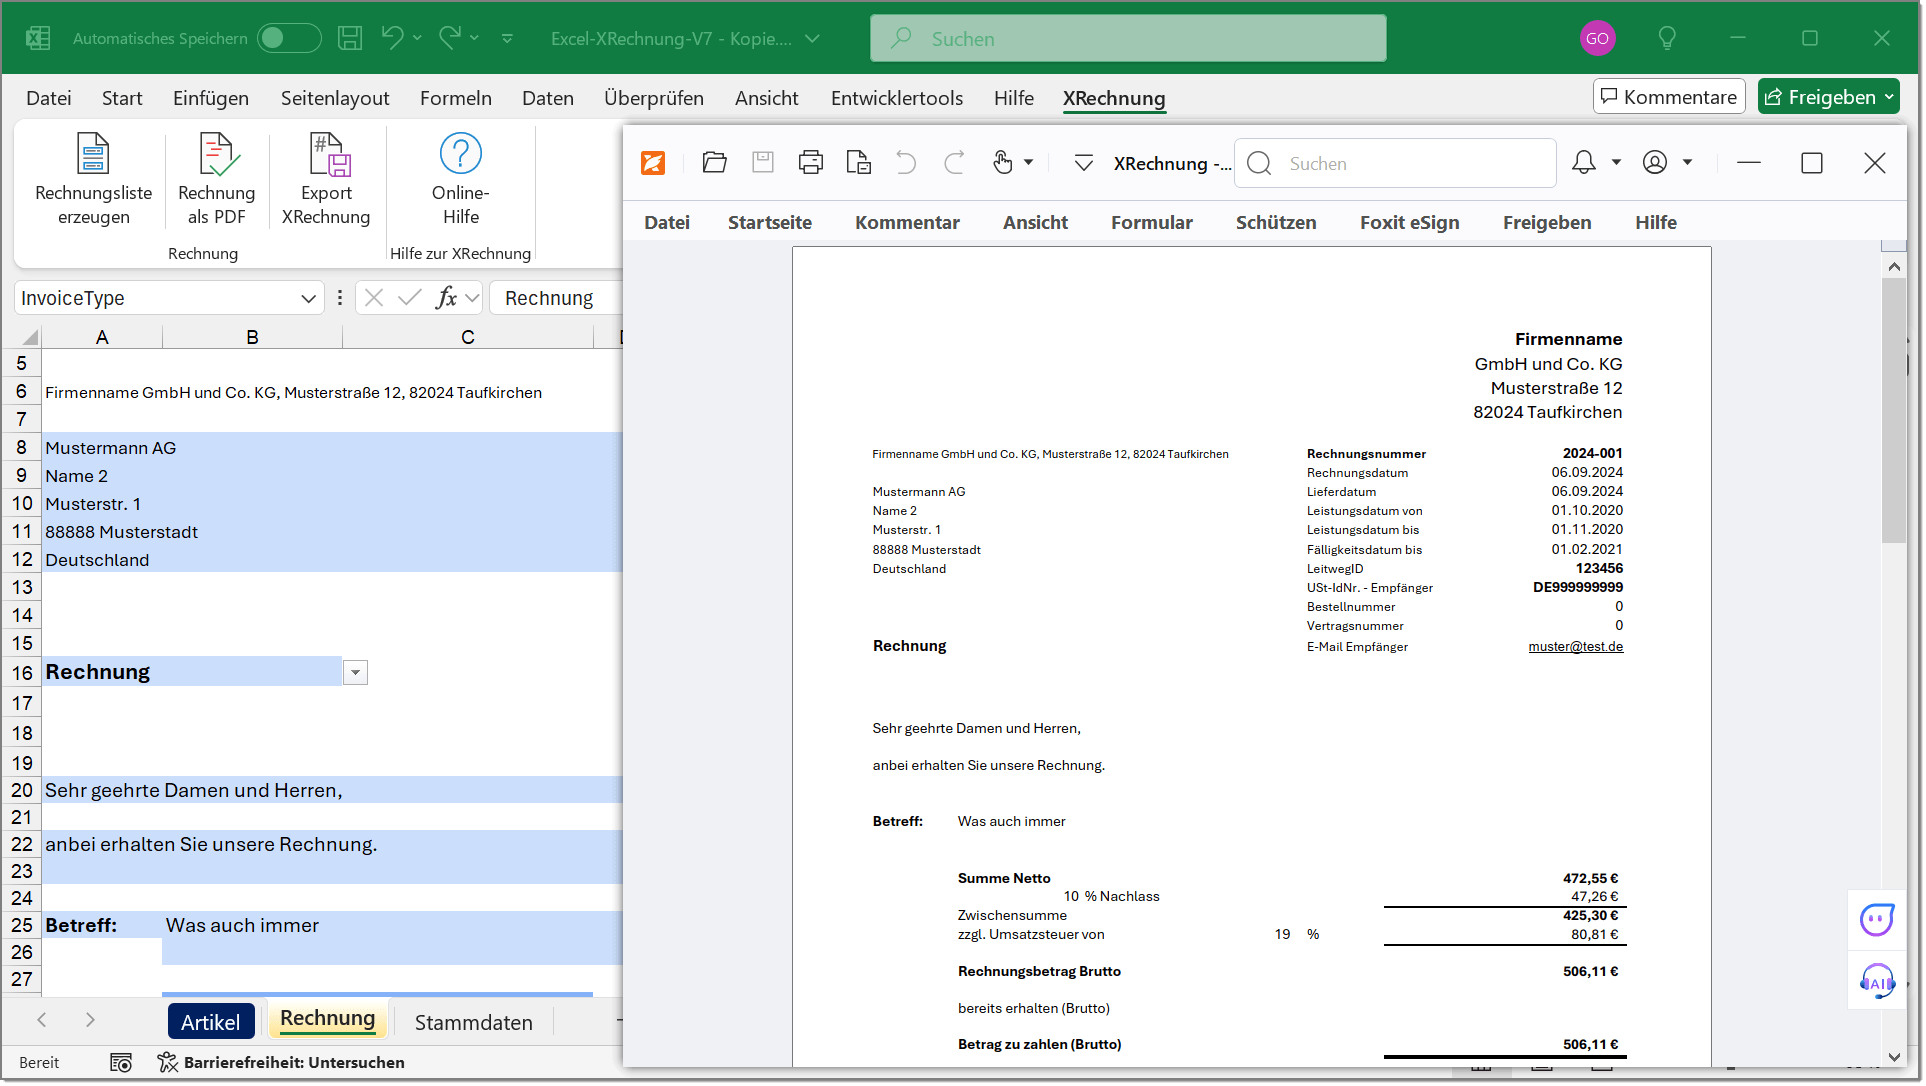Toggle the Automatisches Speichern switch

click(288, 37)
